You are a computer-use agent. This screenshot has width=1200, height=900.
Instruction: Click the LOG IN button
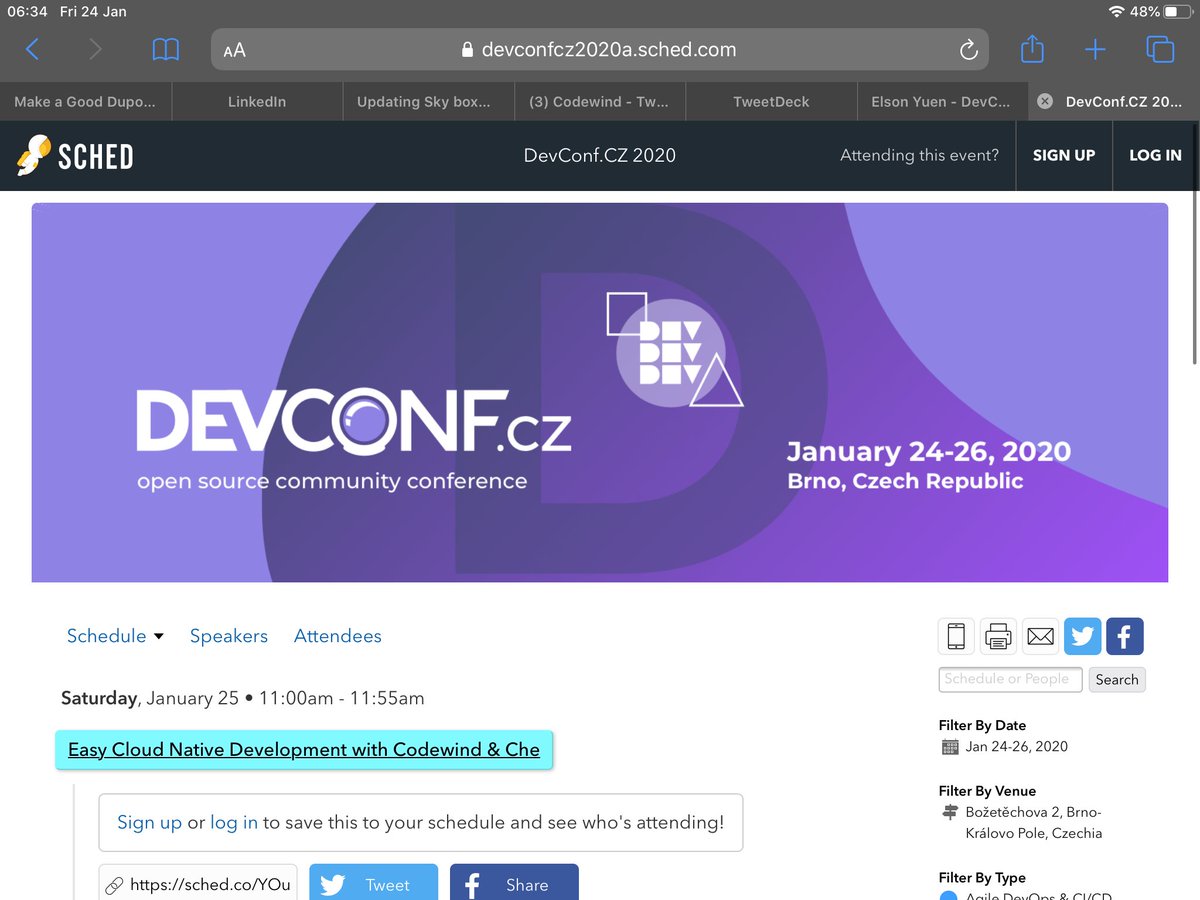click(1155, 155)
